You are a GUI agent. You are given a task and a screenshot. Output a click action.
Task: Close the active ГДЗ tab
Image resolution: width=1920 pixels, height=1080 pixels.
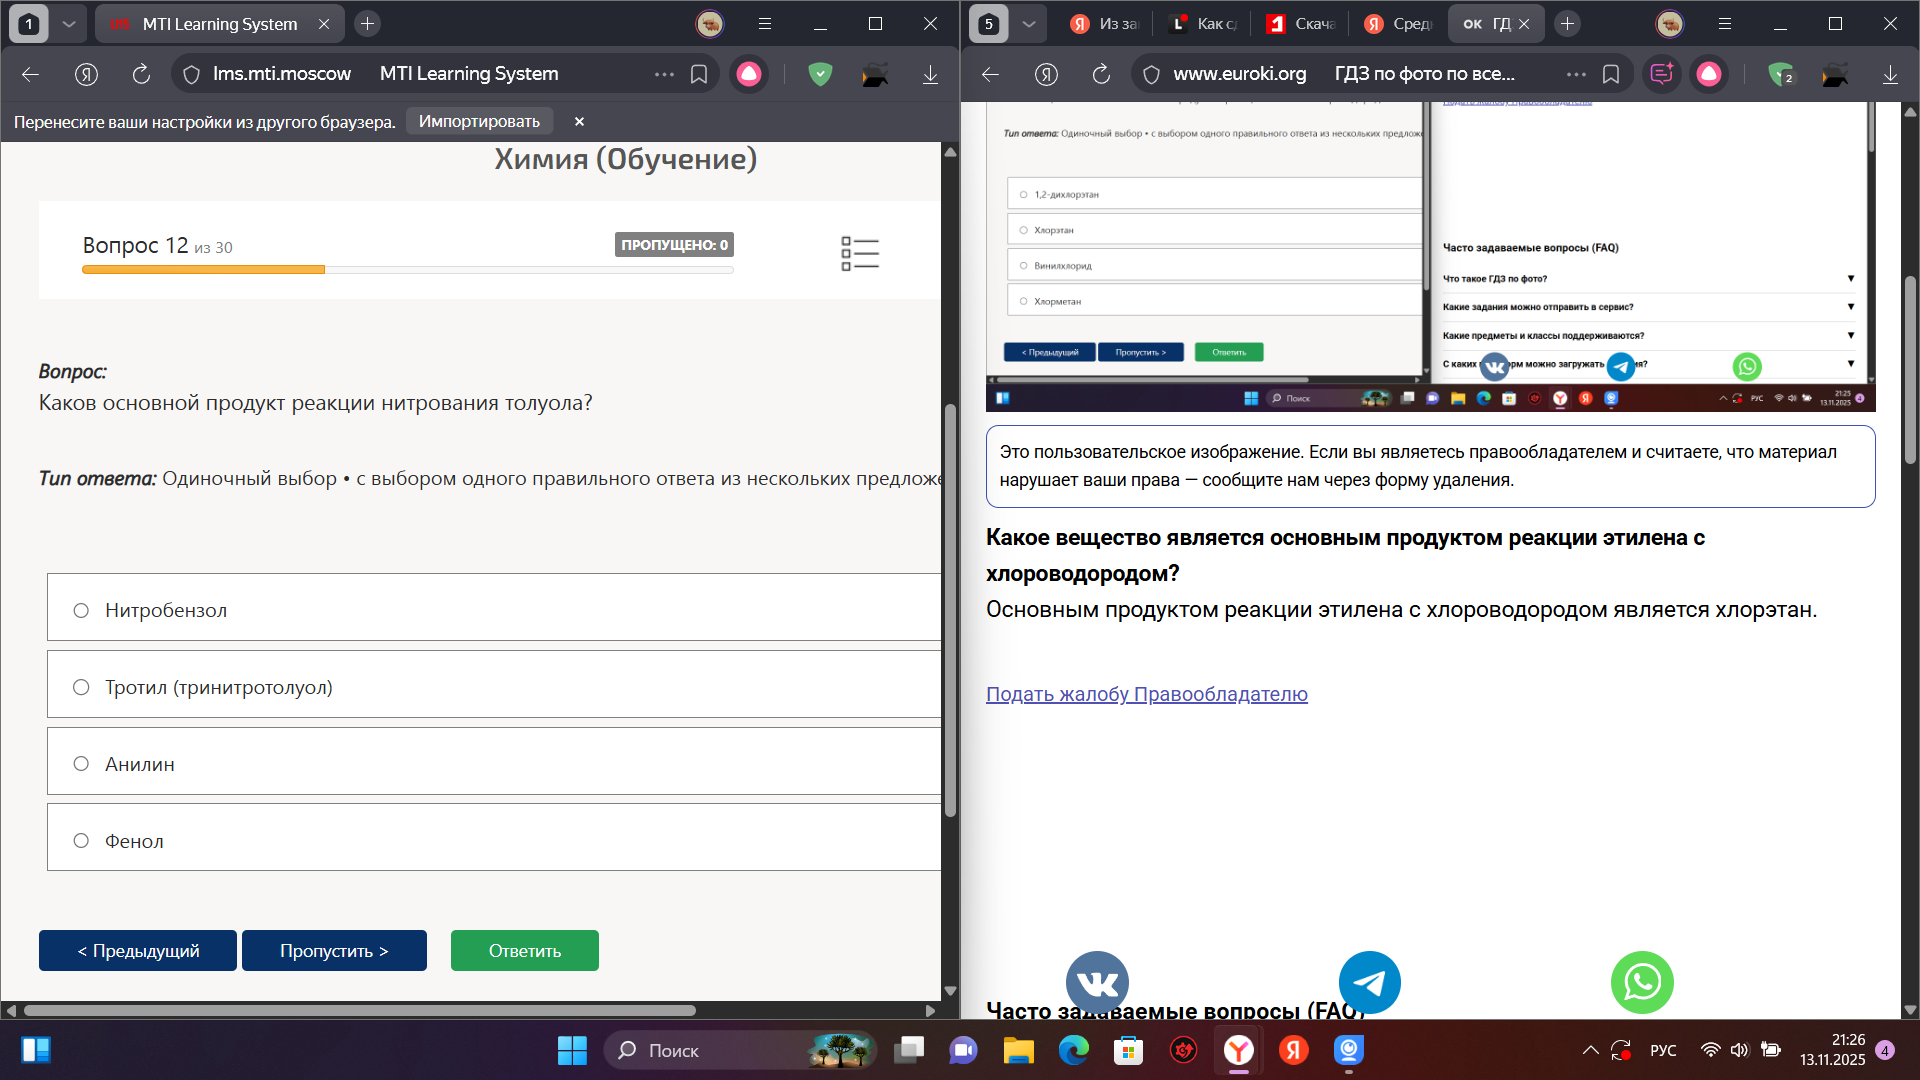(1524, 23)
